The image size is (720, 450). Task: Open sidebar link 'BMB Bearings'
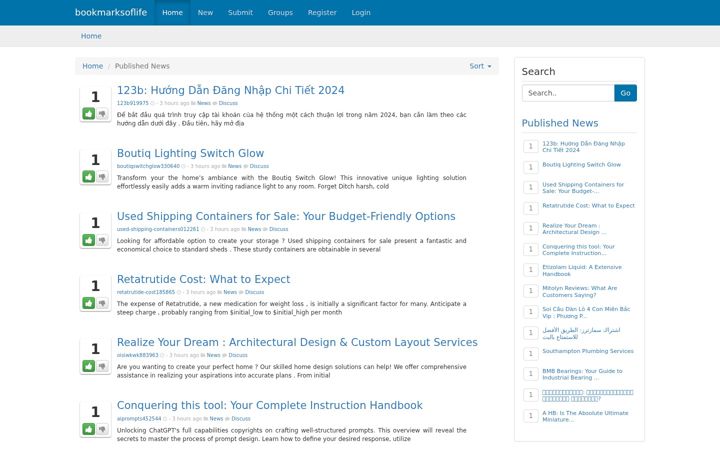582,374
